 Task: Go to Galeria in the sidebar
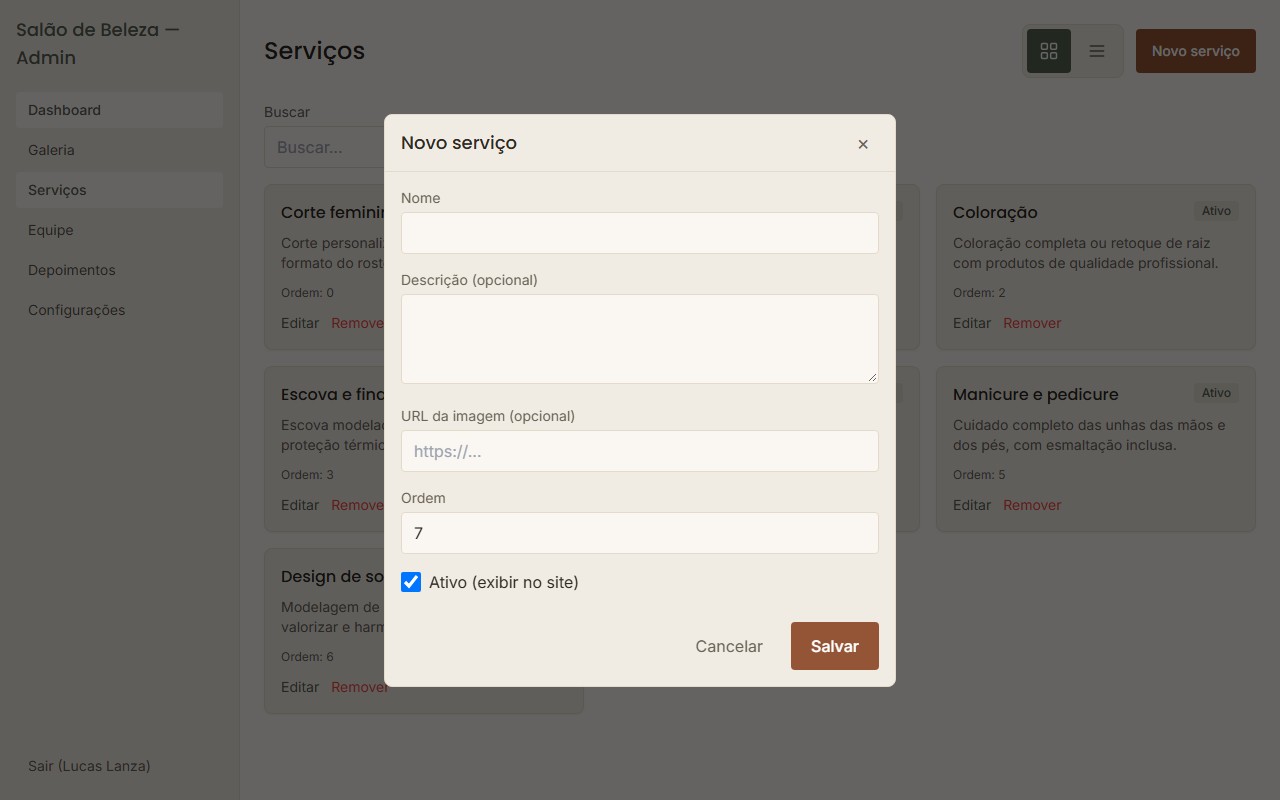click(119, 150)
